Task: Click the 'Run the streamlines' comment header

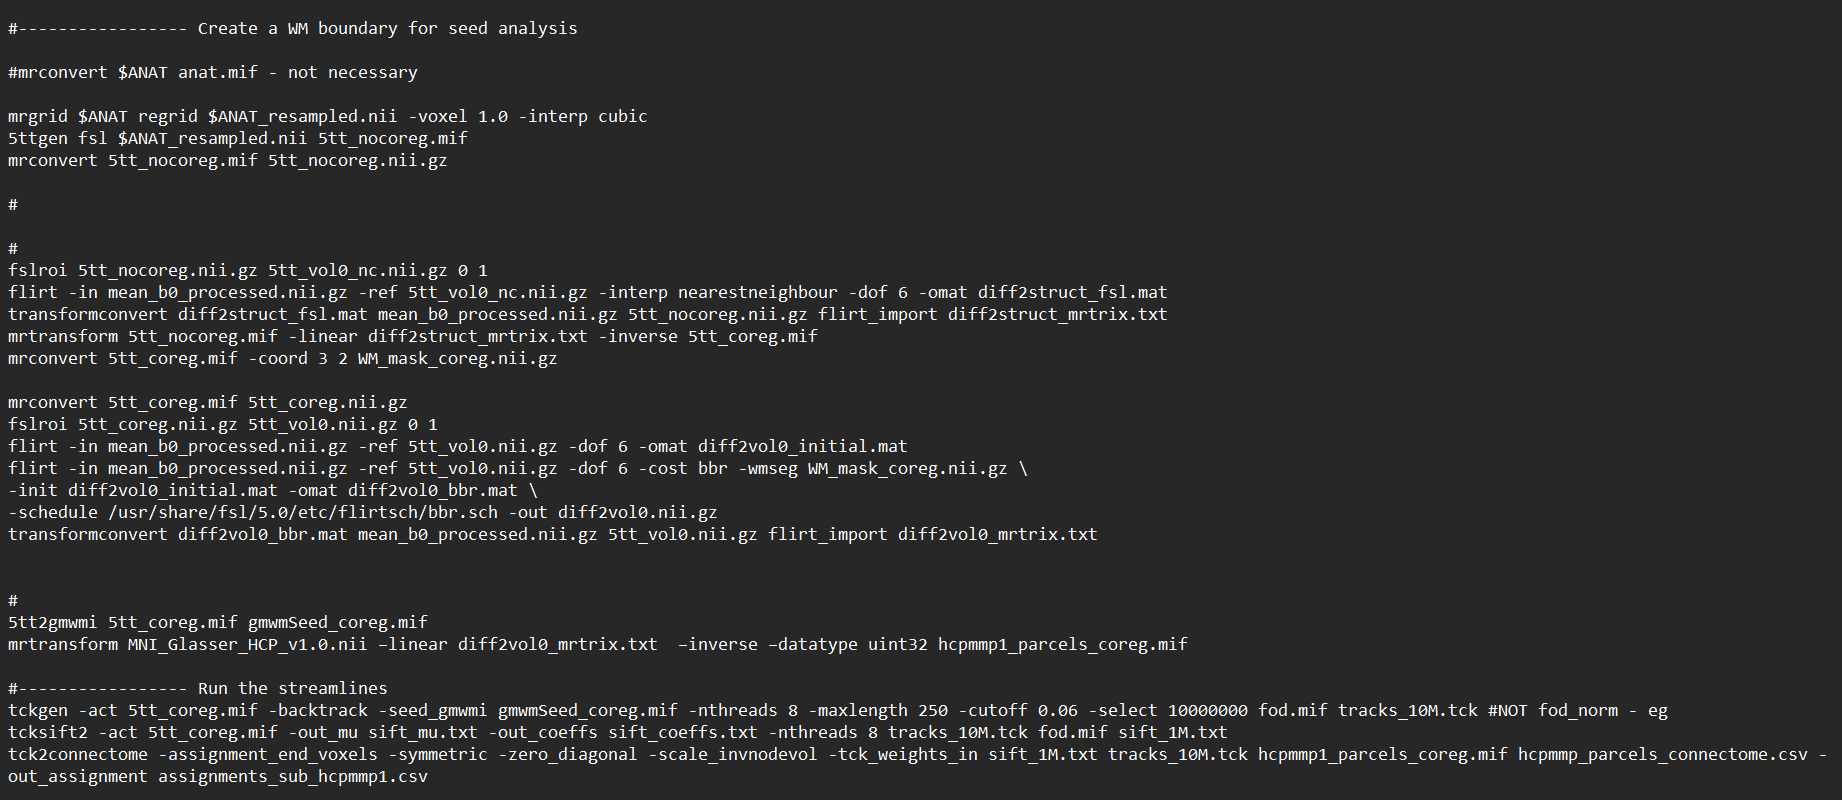Action: click(198, 688)
